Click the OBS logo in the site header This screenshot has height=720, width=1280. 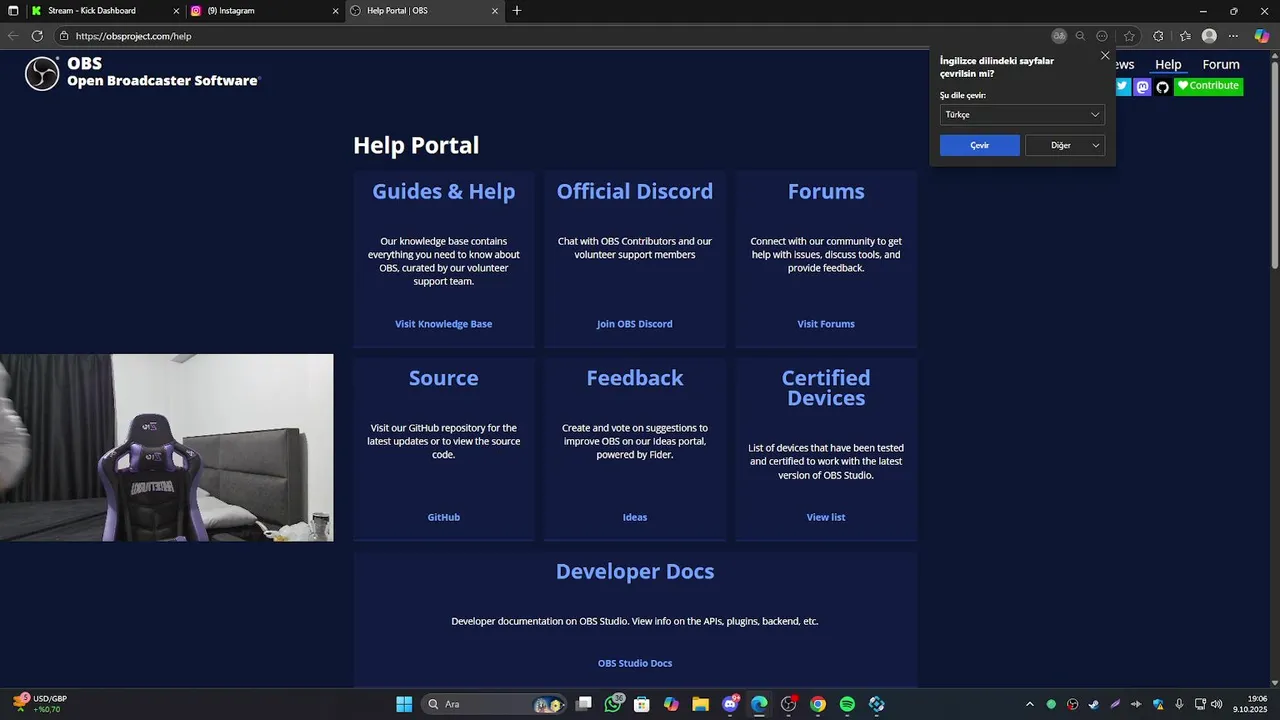coord(42,73)
